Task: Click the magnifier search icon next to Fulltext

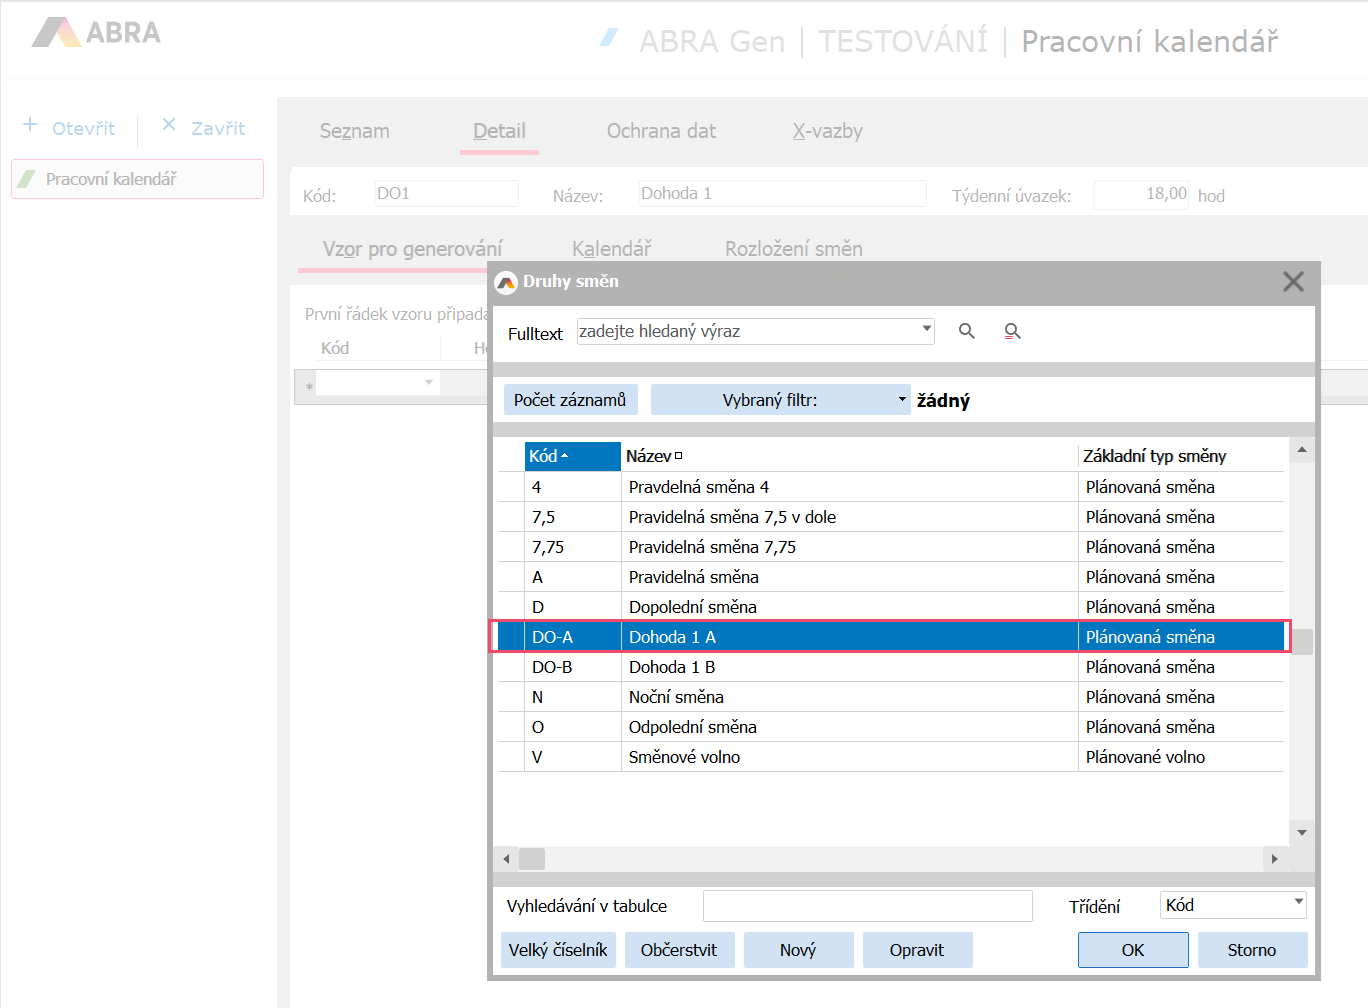Action: click(x=966, y=331)
